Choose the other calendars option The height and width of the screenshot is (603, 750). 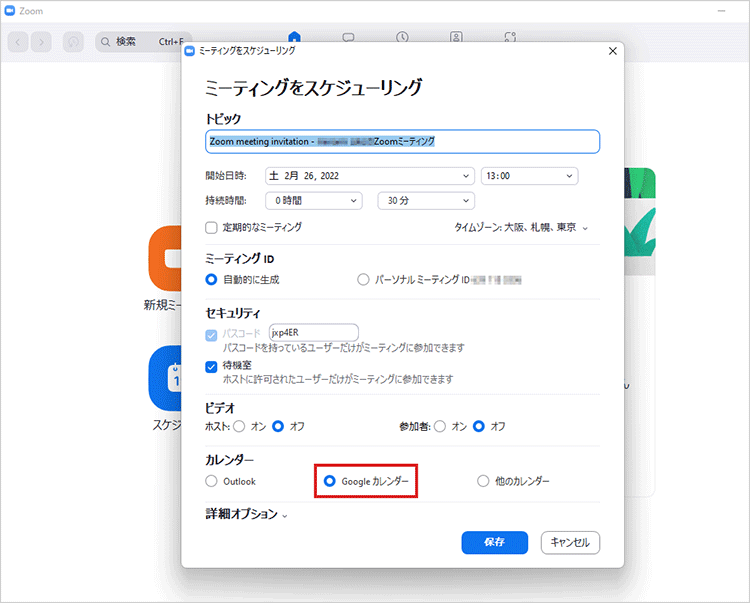coord(483,481)
